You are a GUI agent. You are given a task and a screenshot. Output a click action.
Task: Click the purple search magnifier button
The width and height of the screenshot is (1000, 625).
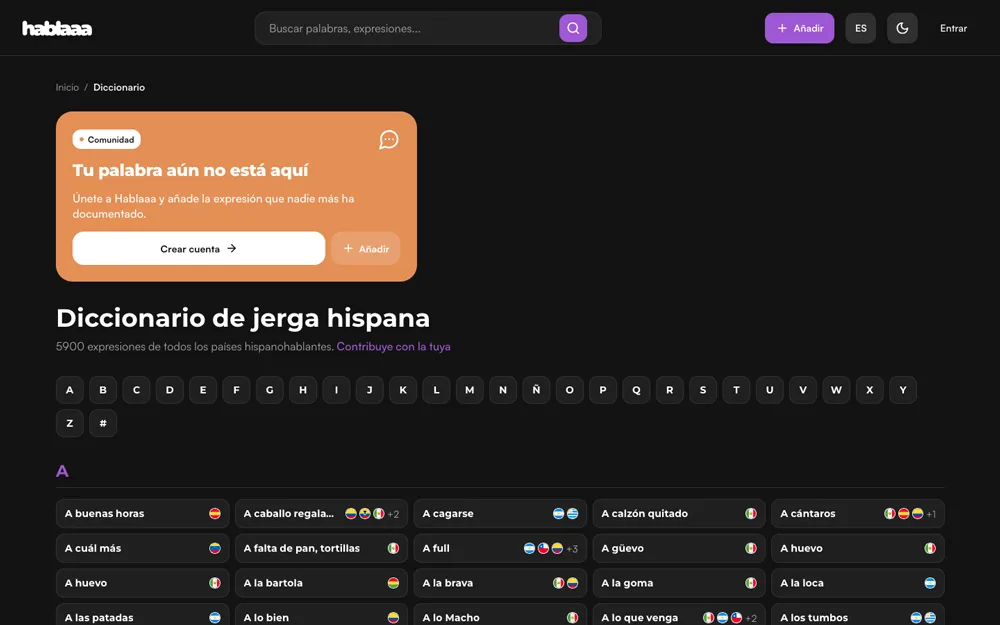[573, 28]
